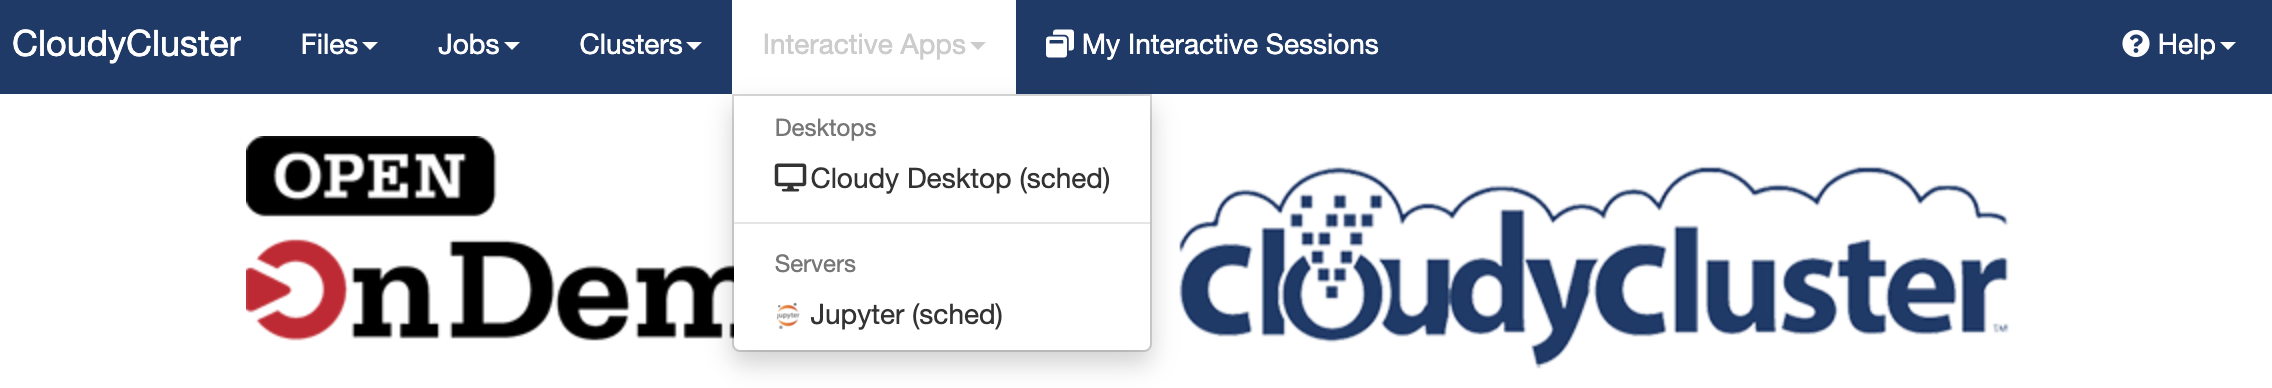Click the Interactive Apps dropdown caret
2272x388 pixels.
[x=978, y=46]
